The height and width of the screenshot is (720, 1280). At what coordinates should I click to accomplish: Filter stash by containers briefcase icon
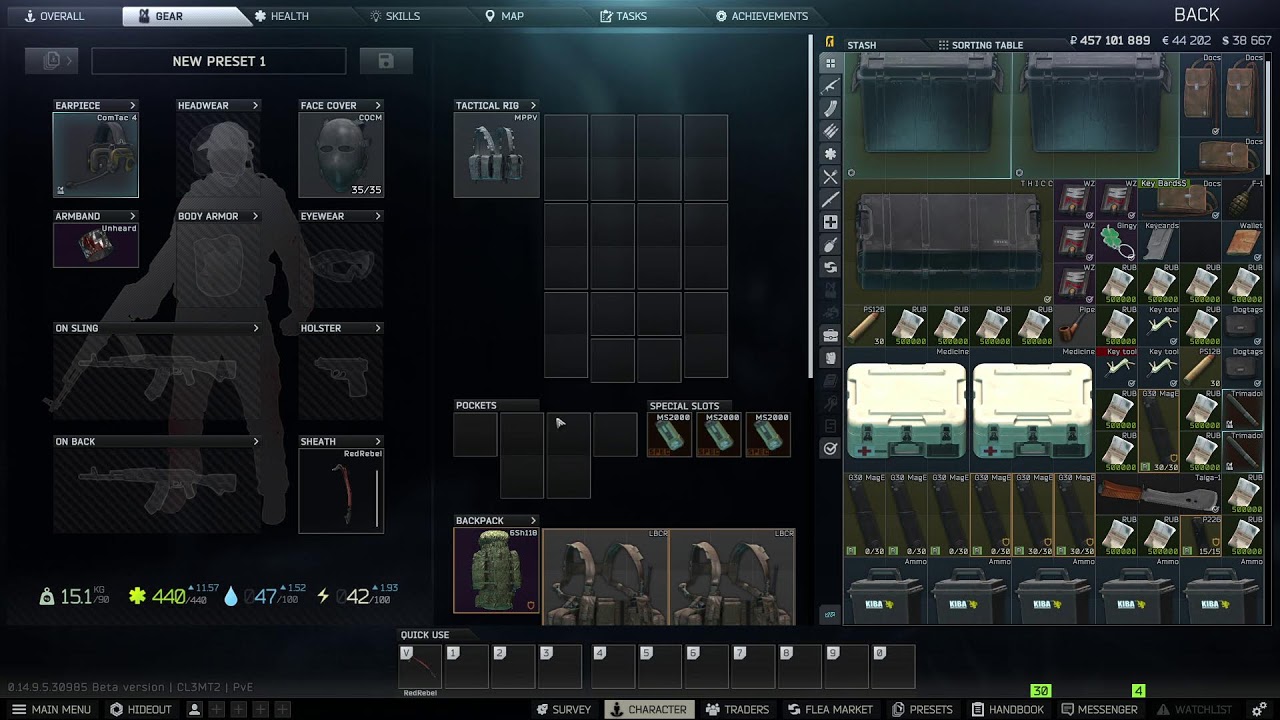point(830,335)
